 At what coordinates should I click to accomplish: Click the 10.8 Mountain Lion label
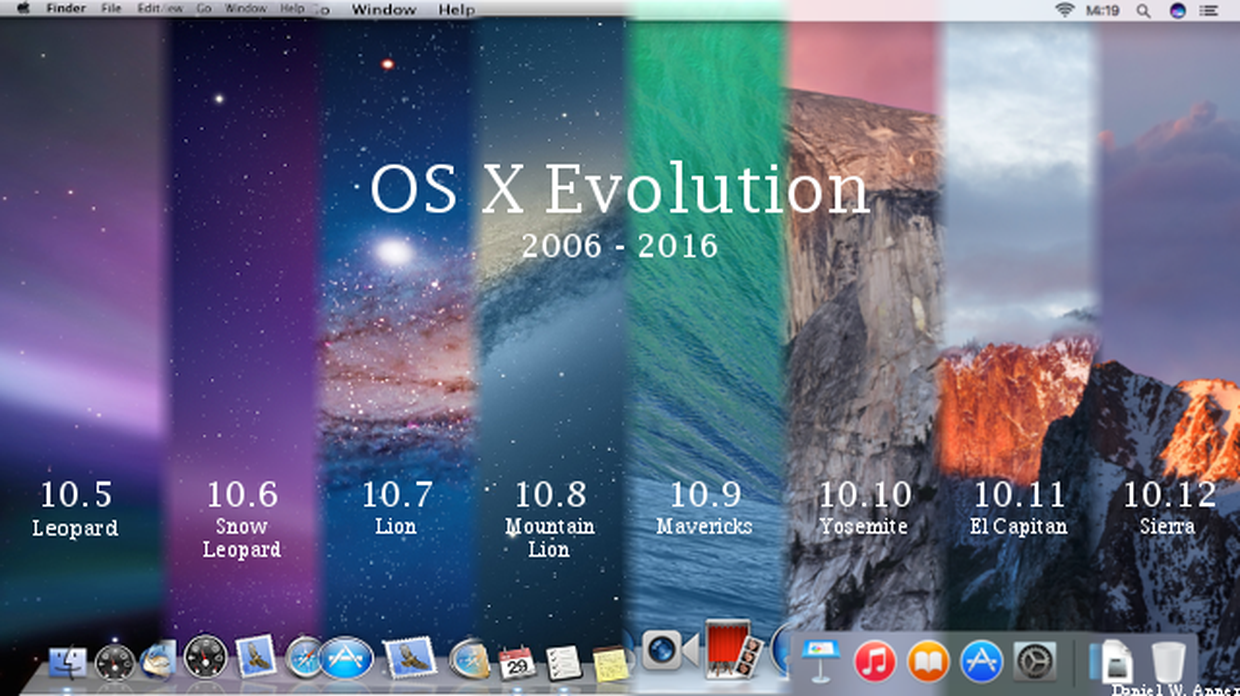549,518
